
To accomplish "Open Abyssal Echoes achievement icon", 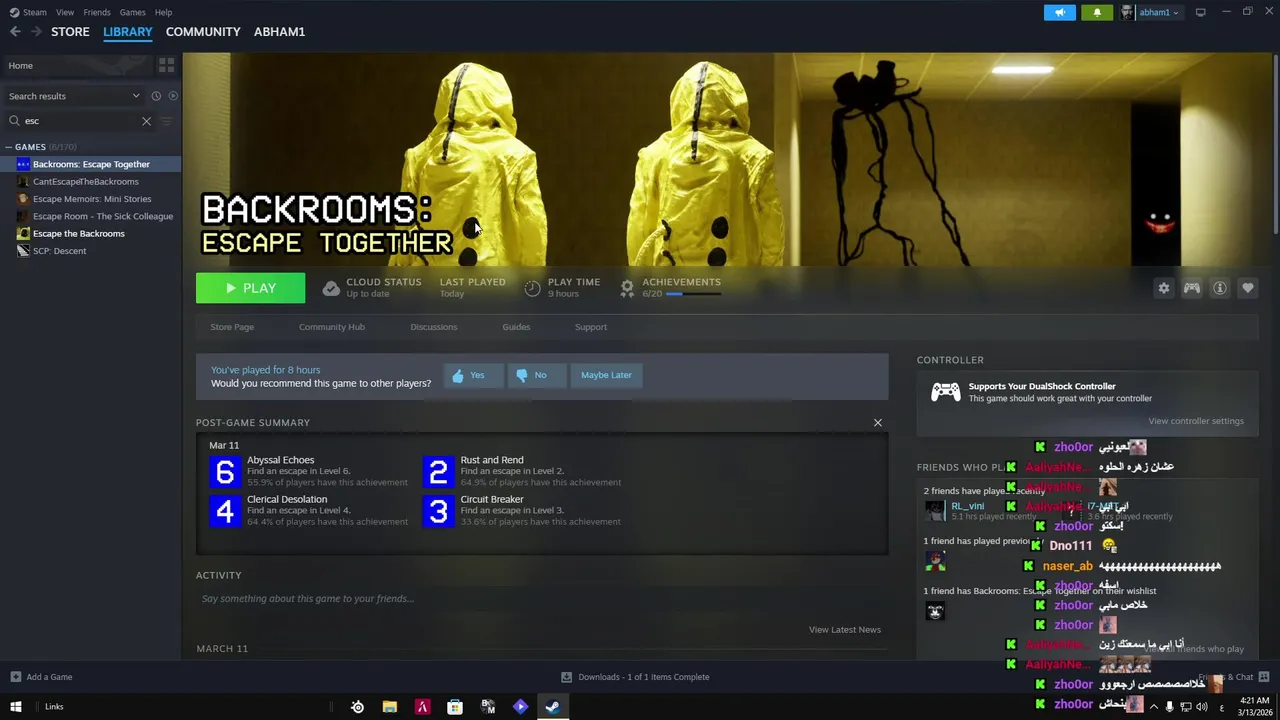I will click(225, 471).
